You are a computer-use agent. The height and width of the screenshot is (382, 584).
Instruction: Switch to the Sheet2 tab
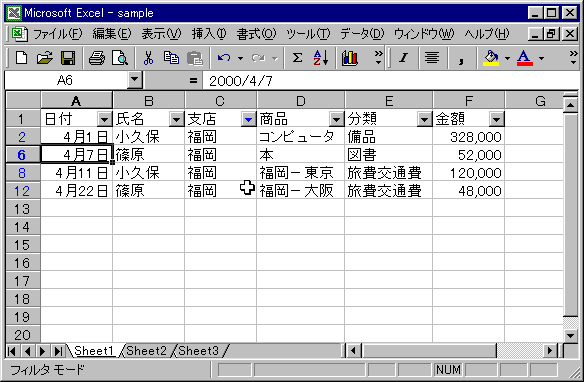tap(146, 351)
